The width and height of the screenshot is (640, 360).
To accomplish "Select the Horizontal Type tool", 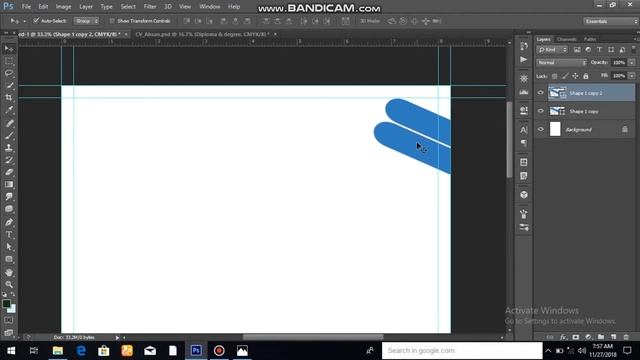I will point(9,235).
